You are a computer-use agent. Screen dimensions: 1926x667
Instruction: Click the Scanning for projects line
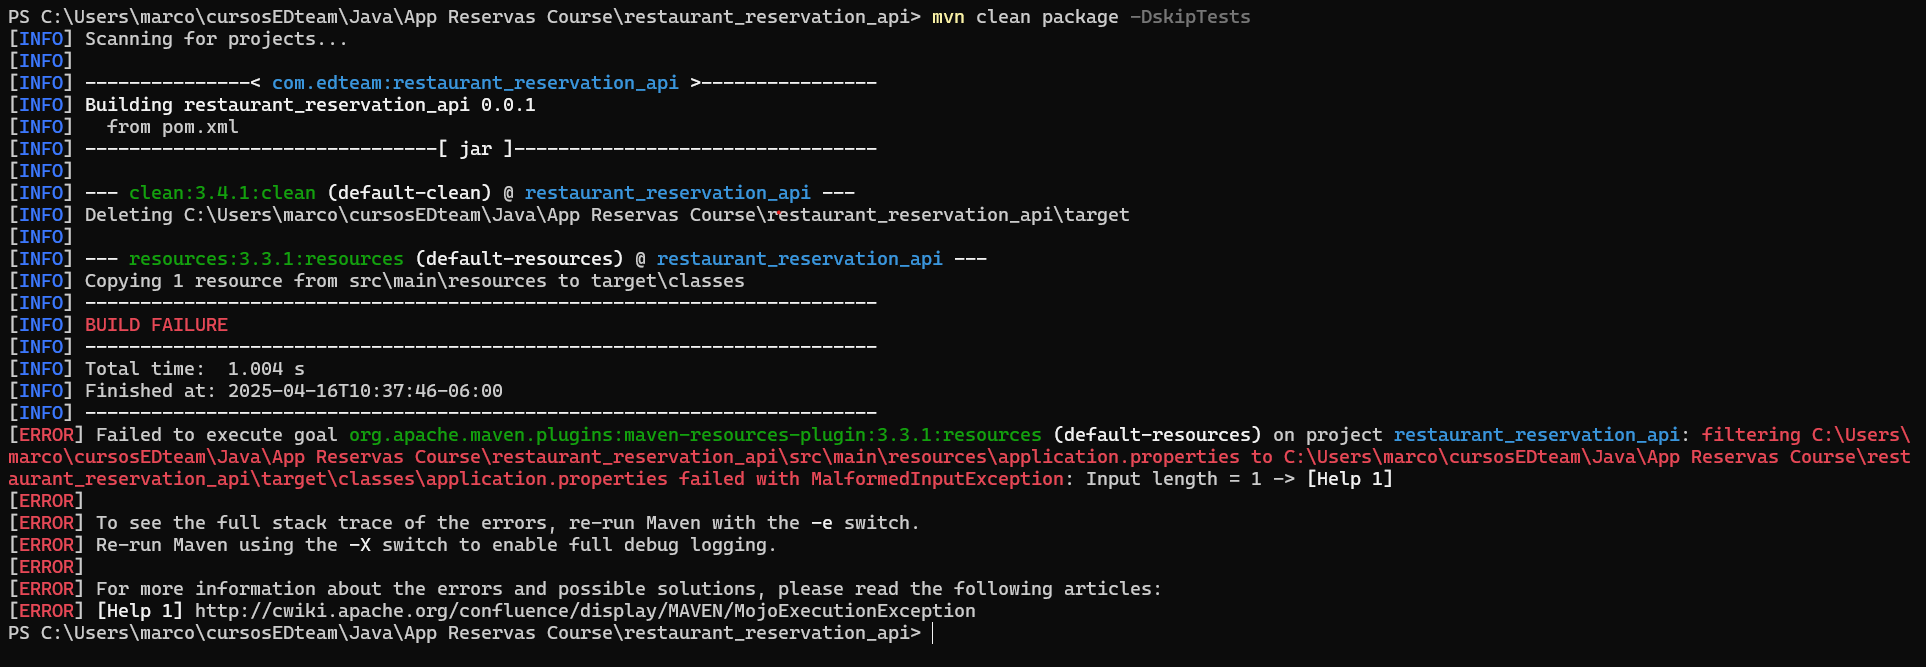click(x=216, y=39)
